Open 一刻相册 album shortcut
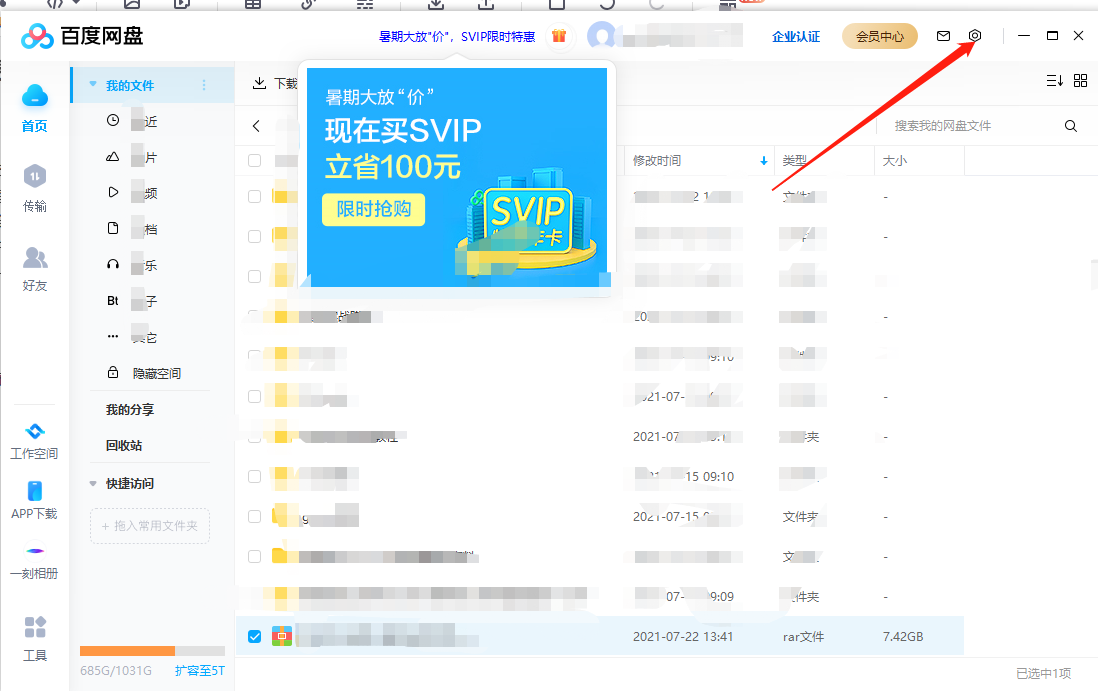Screen dimensions: 1098x691 pyautogui.click(x=34, y=561)
